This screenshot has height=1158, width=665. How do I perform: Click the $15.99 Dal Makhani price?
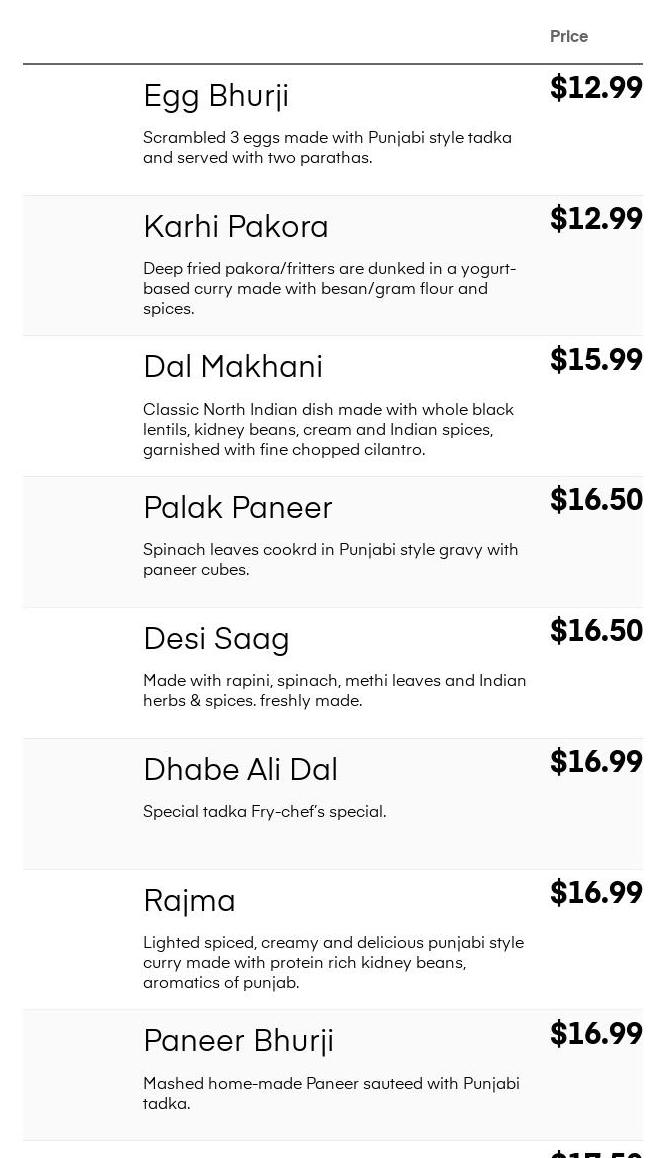point(596,360)
